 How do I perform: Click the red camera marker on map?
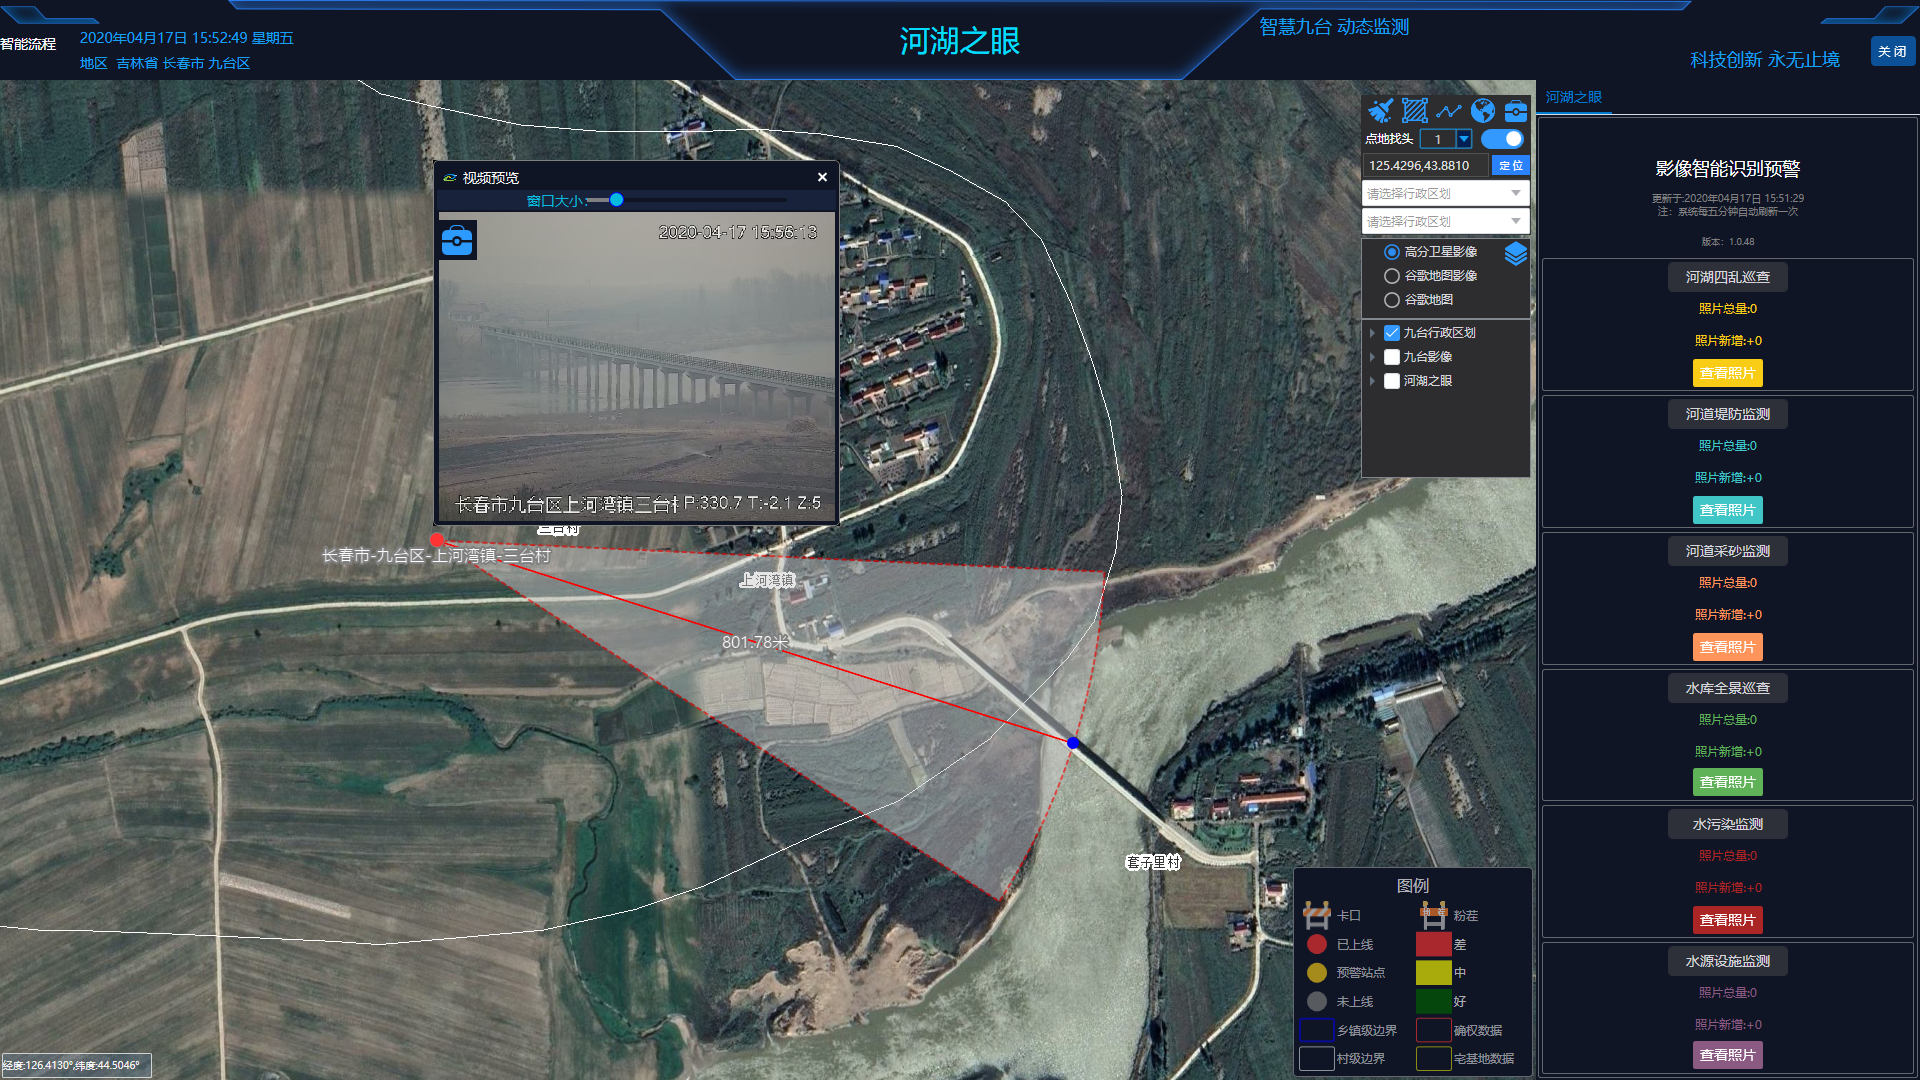[437, 540]
